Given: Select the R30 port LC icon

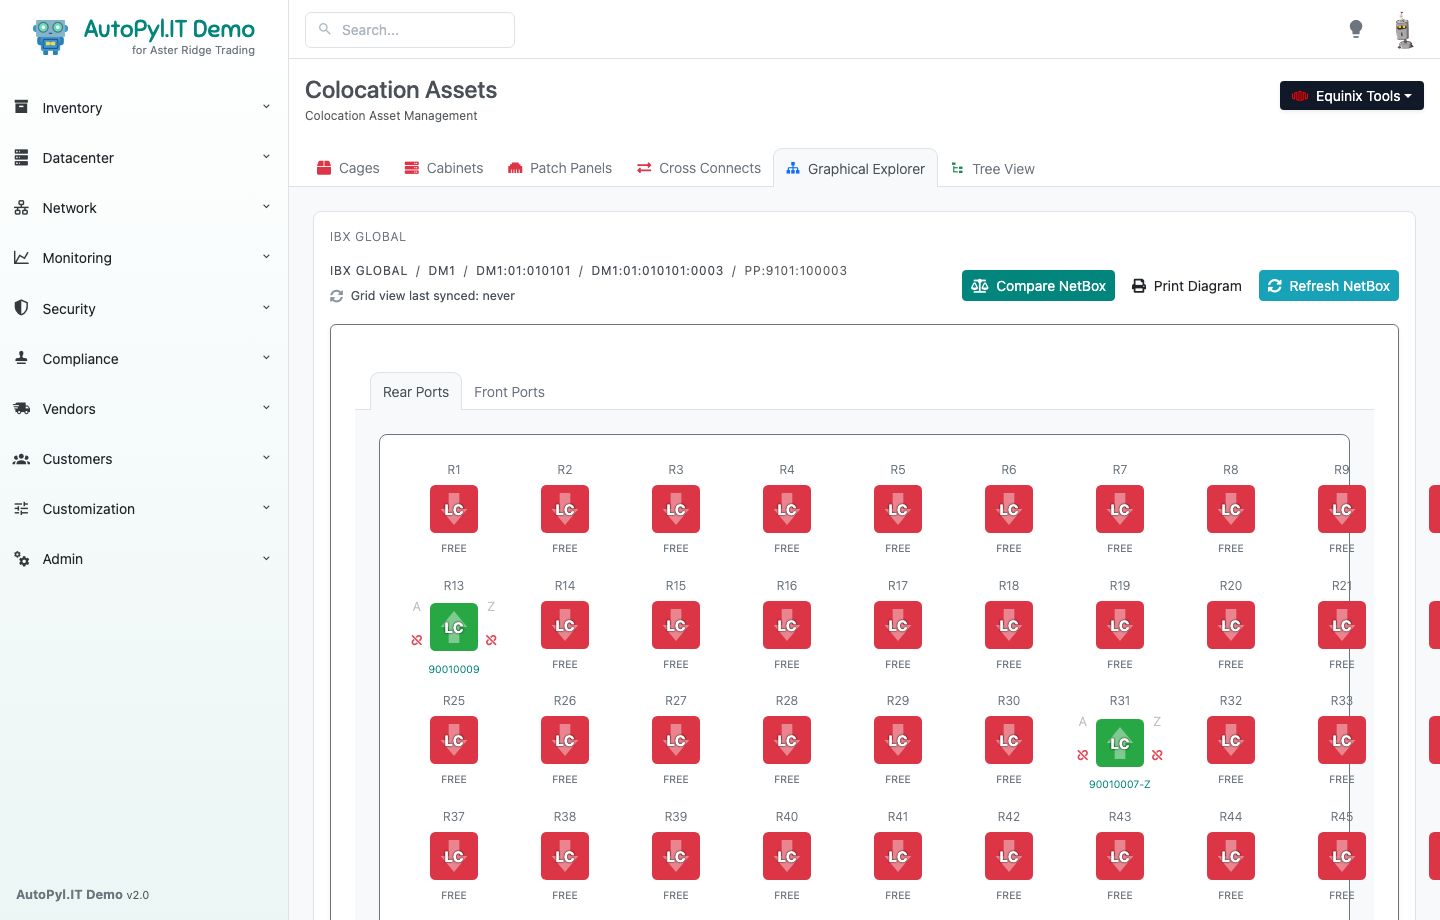Looking at the screenshot, I should pyautogui.click(x=1009, y=740).
